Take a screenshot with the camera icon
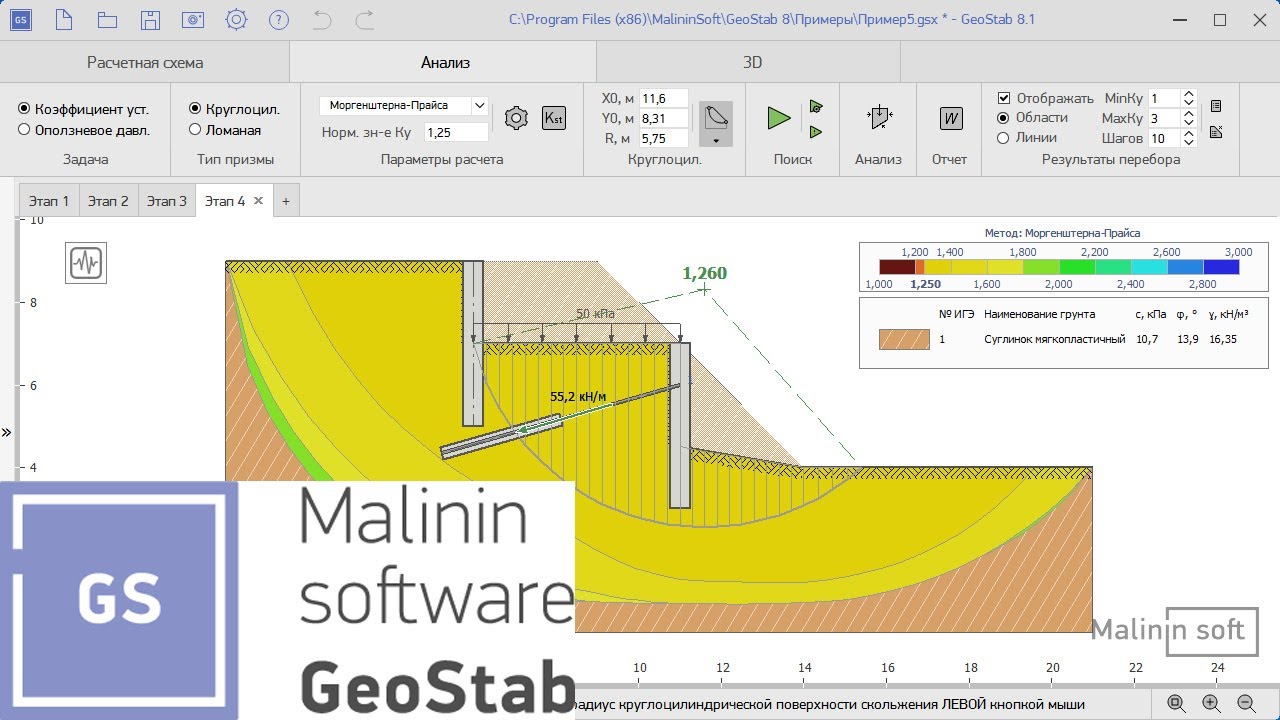Image resolution: width=1280 pixels, height=720 pixels. [193, 19]
